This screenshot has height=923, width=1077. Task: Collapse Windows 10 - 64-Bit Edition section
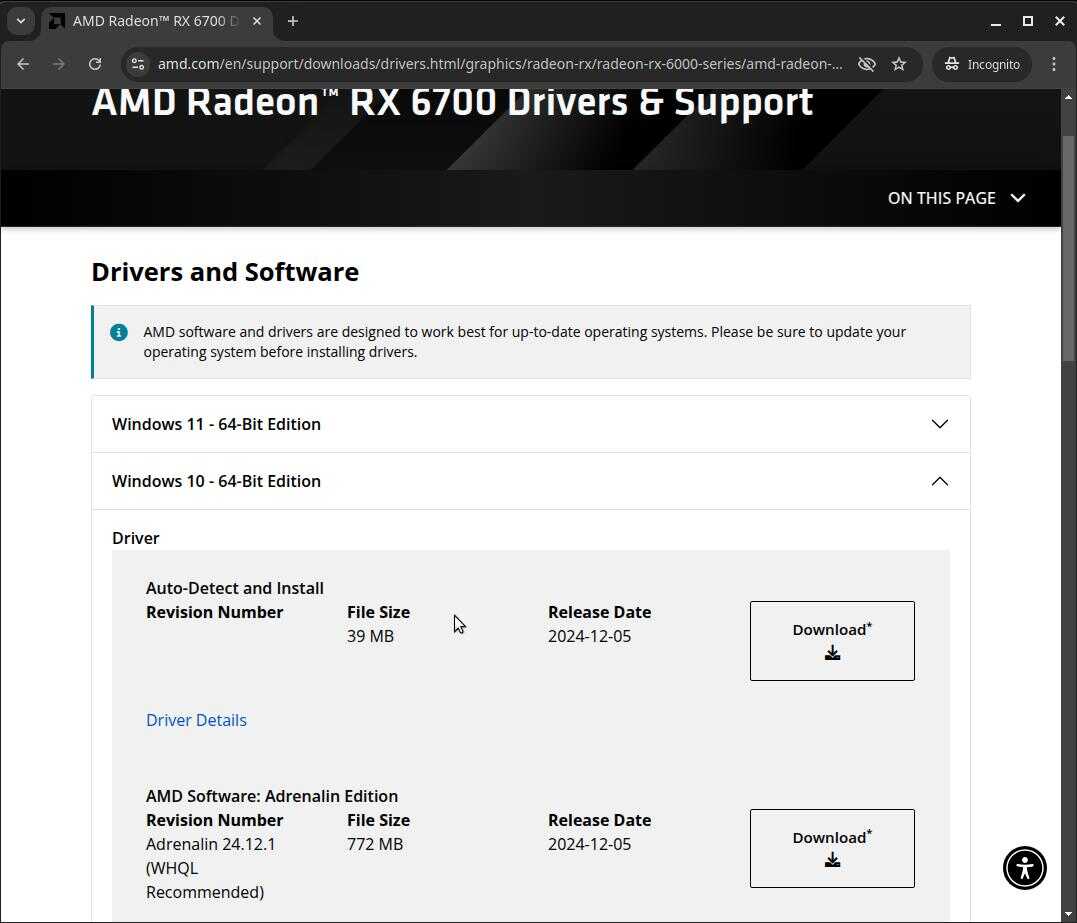pos(530,481)
